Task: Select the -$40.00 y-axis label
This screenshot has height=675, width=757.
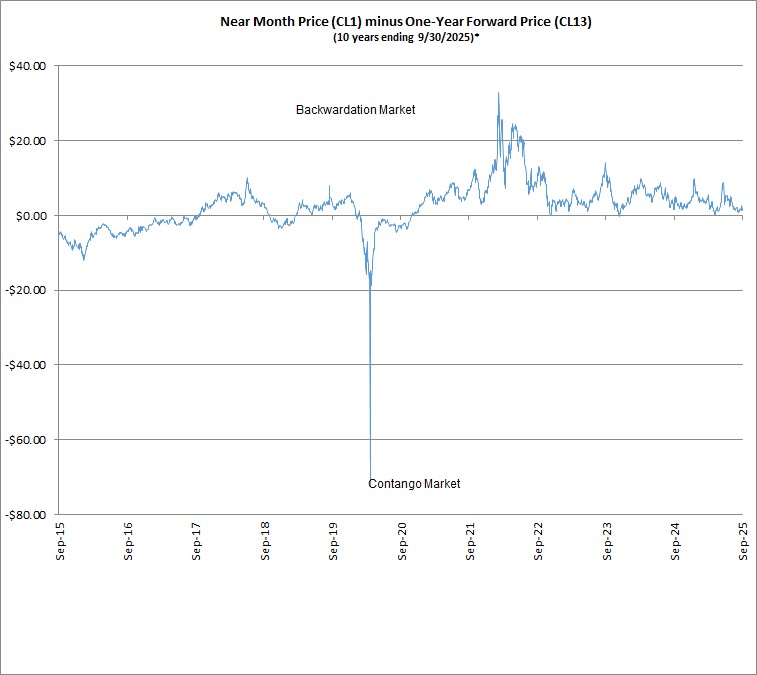Action: [x=27, y=365]
